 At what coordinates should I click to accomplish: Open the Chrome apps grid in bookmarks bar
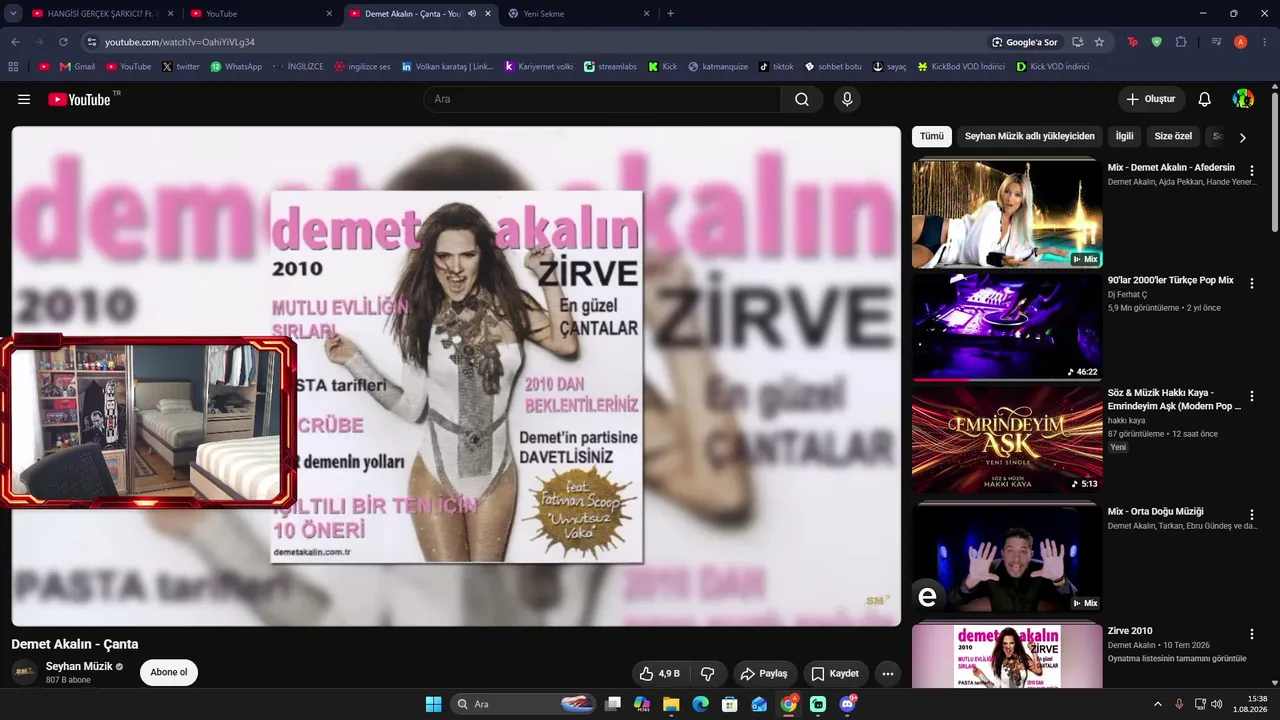pos(13,67)
